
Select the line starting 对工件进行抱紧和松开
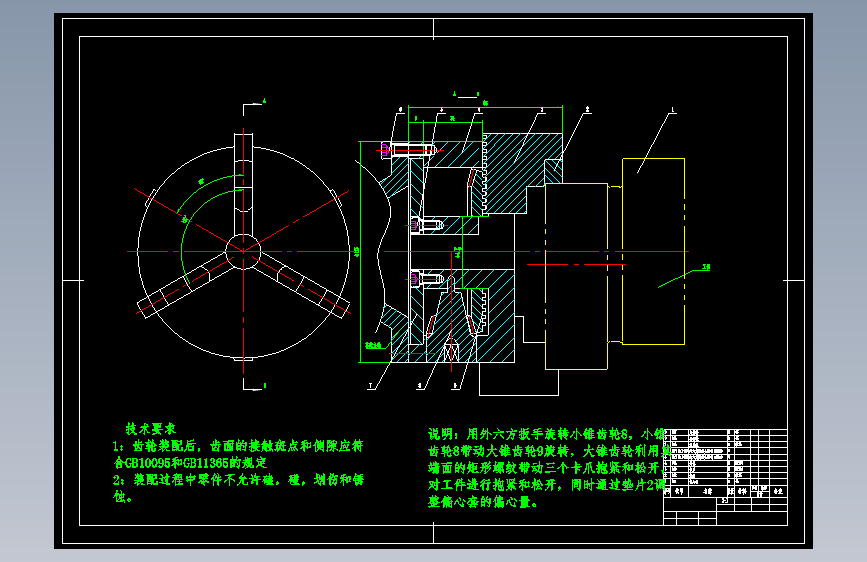(x=546, y=485)
